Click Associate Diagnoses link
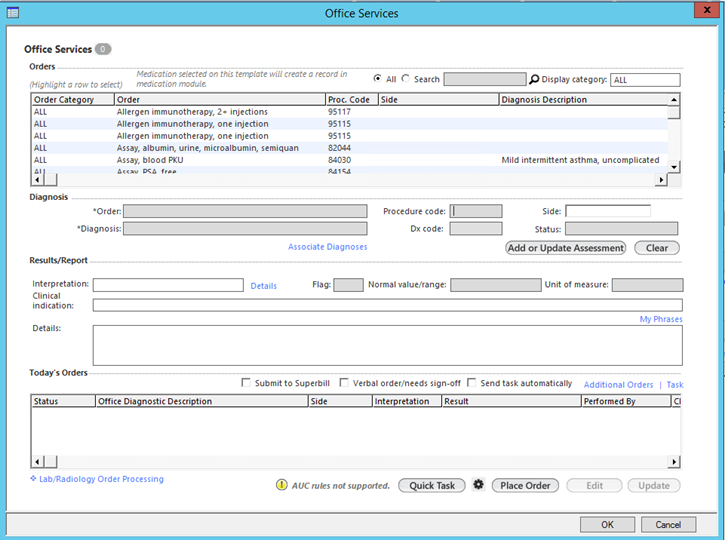Screen dimensions: 725x540 pos(328,247)
